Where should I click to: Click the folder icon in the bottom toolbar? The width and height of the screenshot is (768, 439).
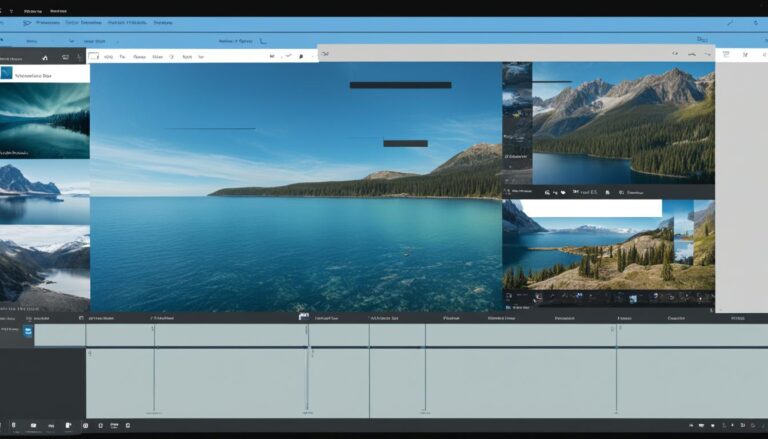[33, 425]
